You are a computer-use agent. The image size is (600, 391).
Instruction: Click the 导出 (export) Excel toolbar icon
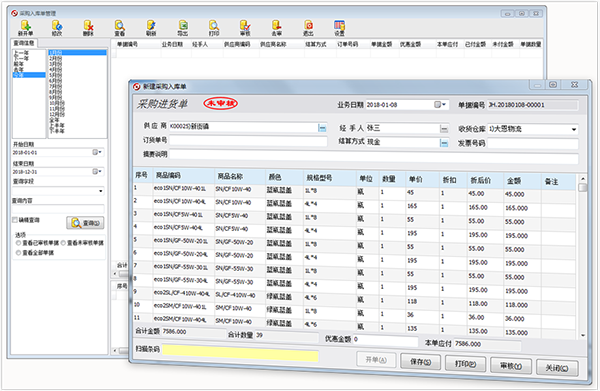pos(183,28)
